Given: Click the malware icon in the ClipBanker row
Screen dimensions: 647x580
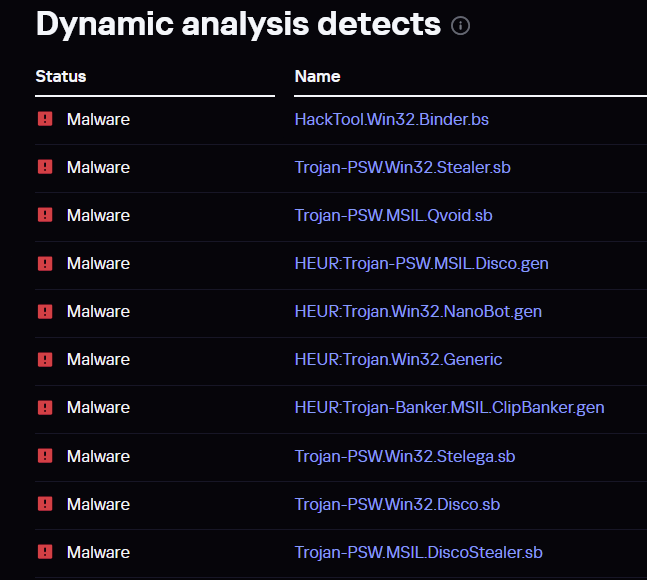Looking at the screenshot, I should point(45,407).
